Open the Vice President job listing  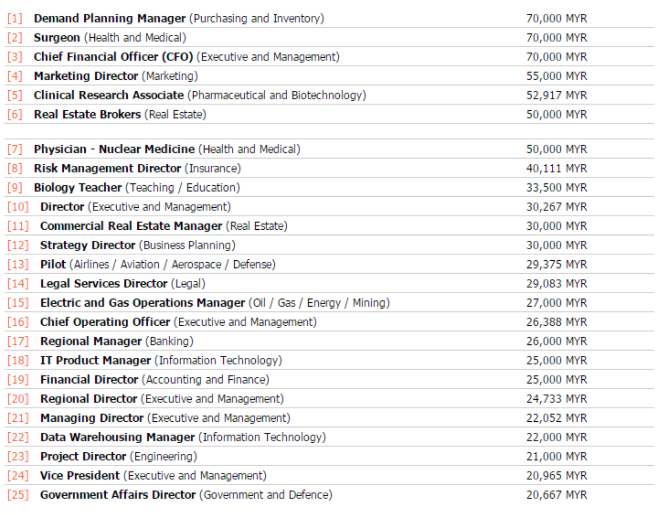pyautogui.click(x=80, y=476)
